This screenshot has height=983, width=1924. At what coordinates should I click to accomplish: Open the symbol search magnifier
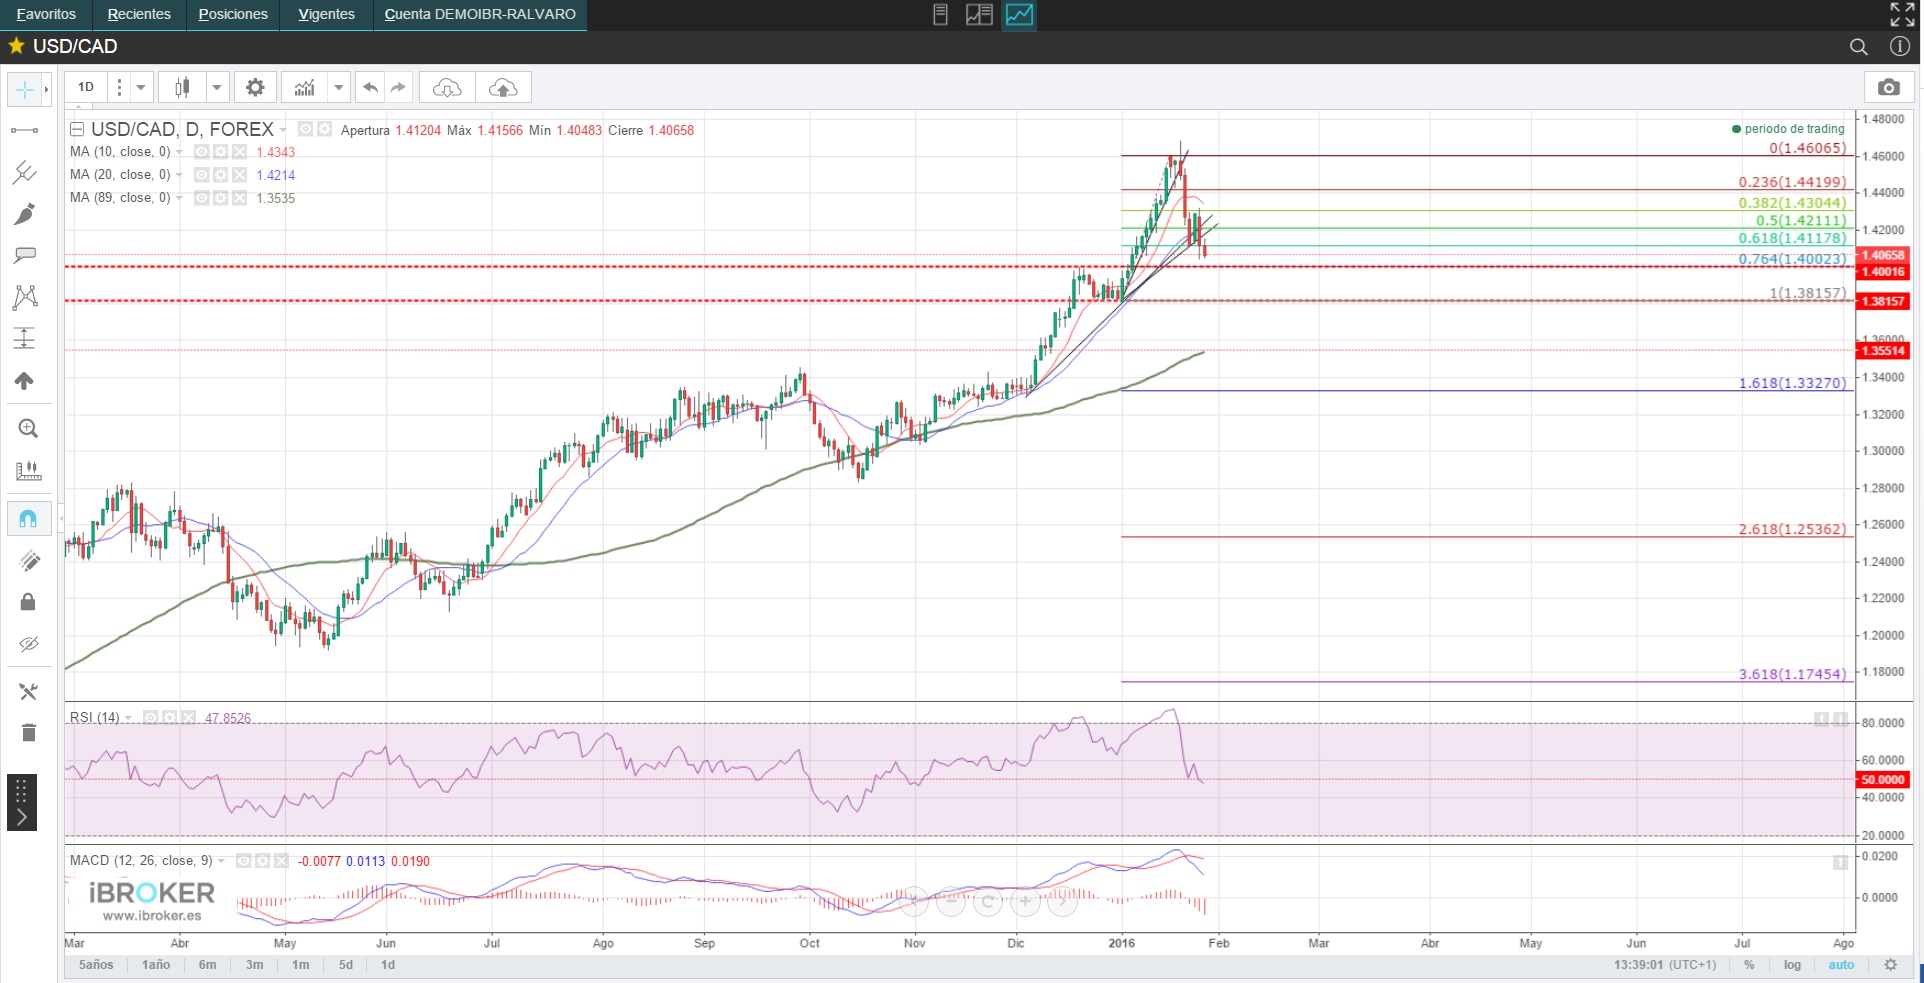[1858, 47]
